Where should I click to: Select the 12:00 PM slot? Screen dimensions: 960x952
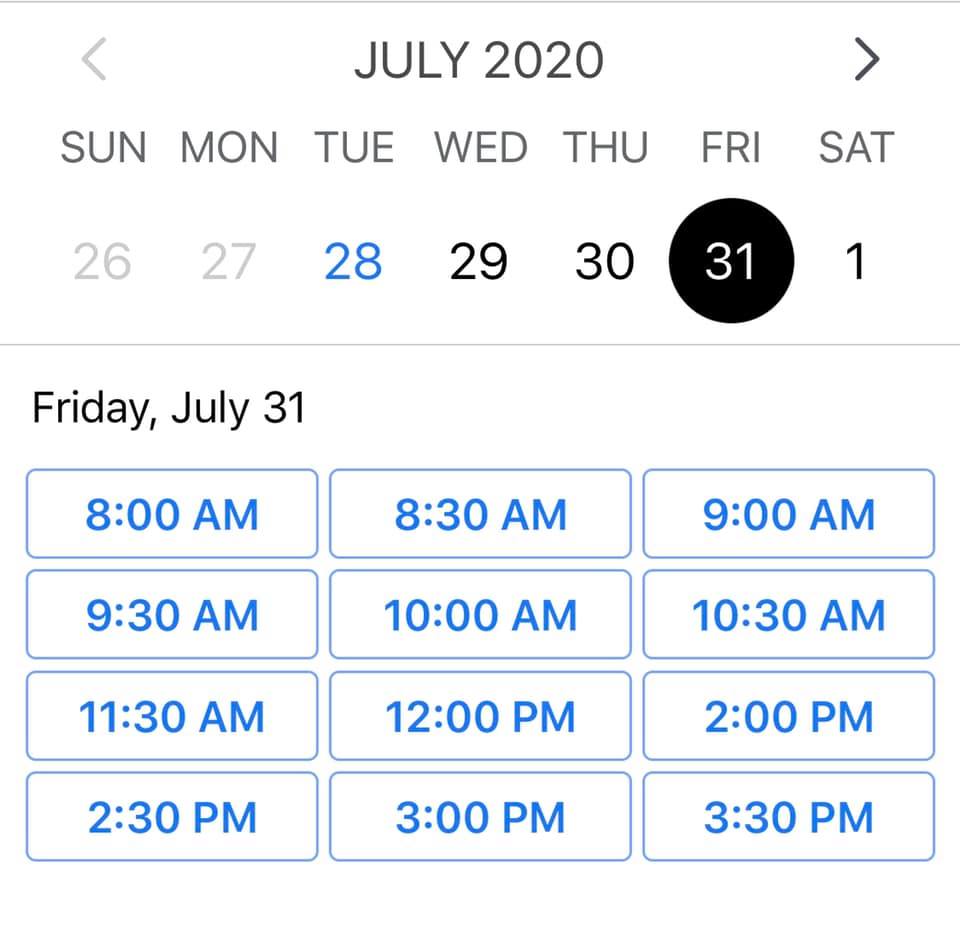tap(480, 716)
